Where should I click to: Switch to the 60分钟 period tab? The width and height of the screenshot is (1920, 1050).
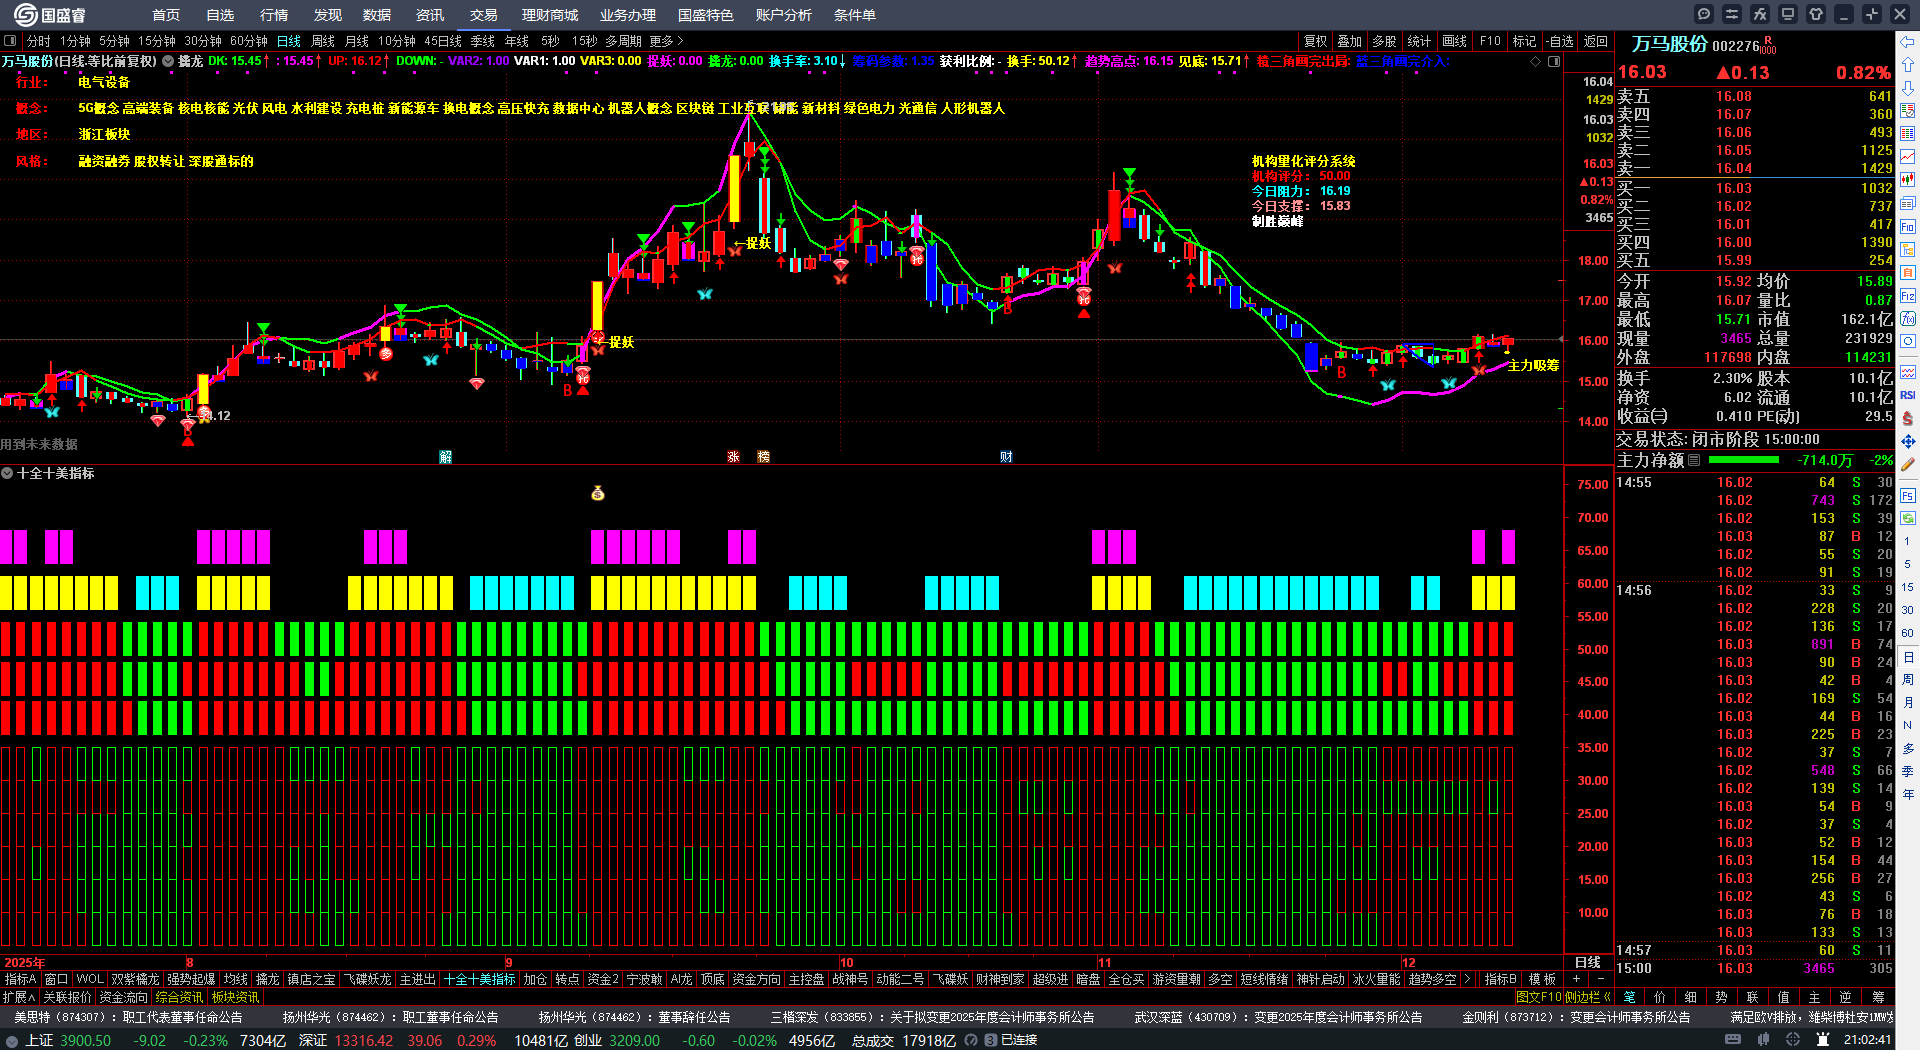(x=249, y=41)
